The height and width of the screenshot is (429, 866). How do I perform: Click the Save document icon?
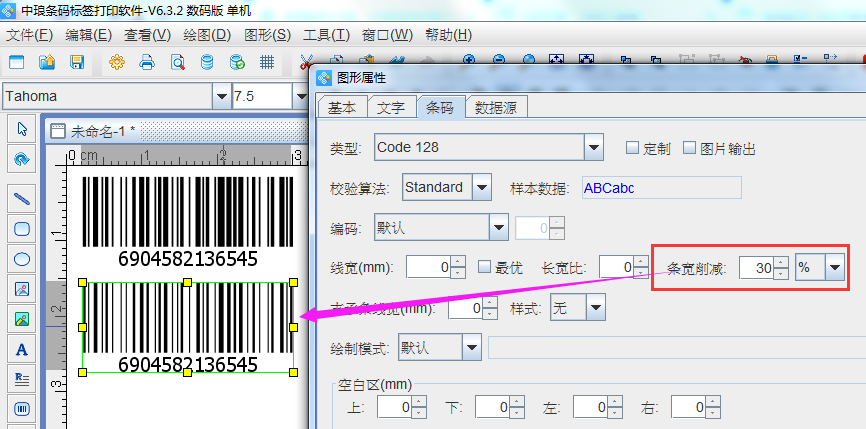point(77,62)
